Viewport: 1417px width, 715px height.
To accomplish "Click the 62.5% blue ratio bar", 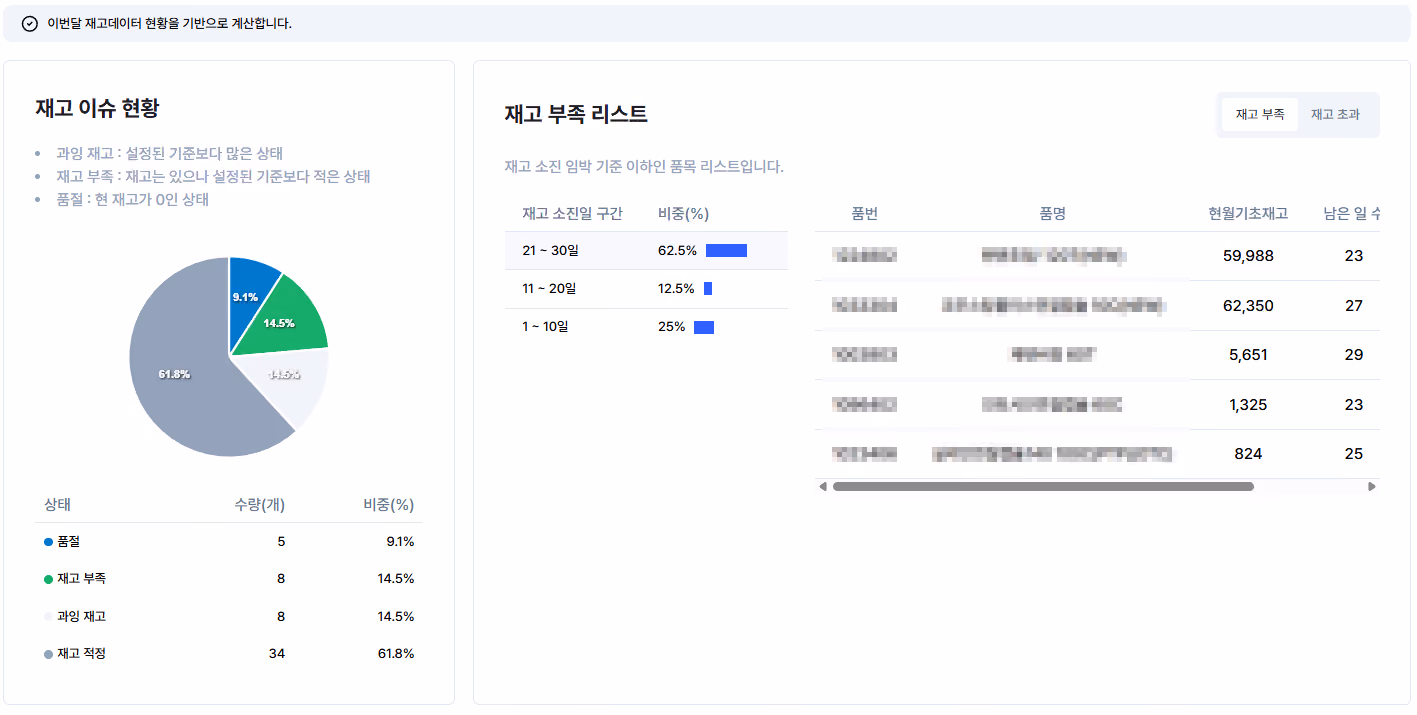I will pyautogui.click(x=726, y=251).
